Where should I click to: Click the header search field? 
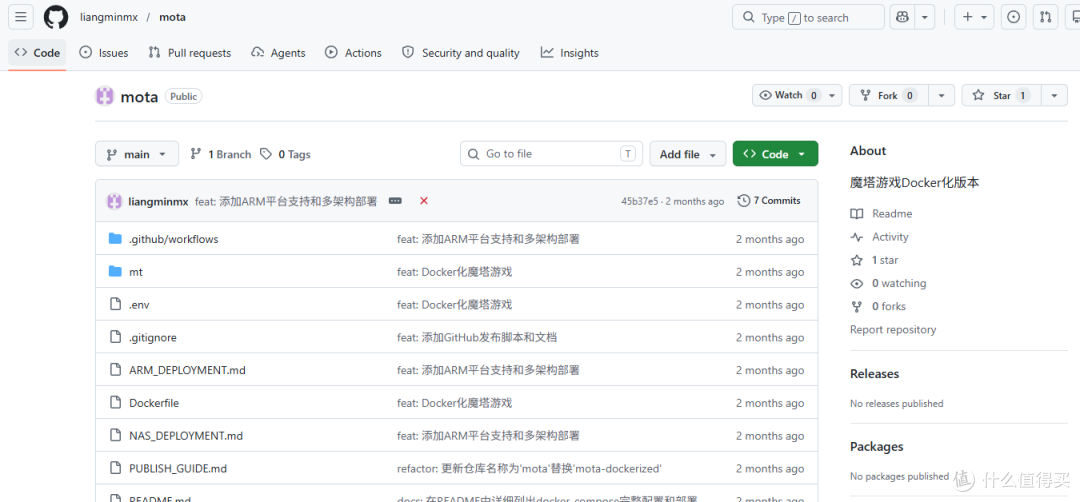808,17
